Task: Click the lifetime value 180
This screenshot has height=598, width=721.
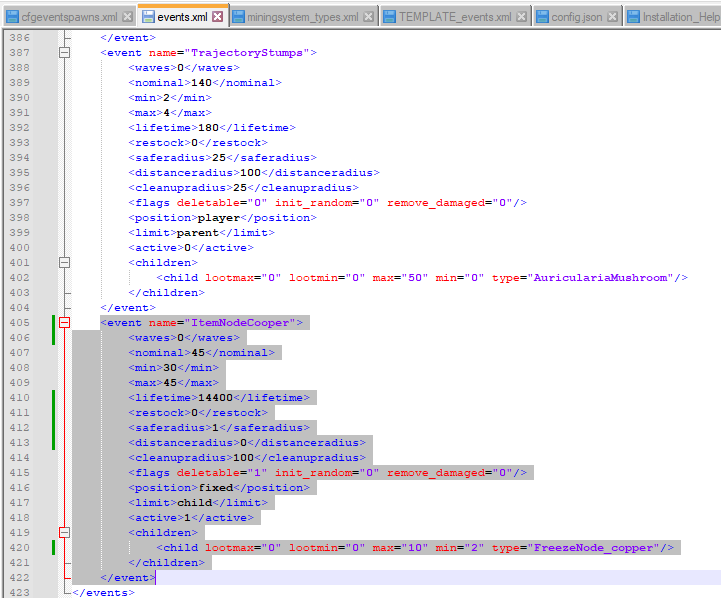Action: [x=208, y=128]
